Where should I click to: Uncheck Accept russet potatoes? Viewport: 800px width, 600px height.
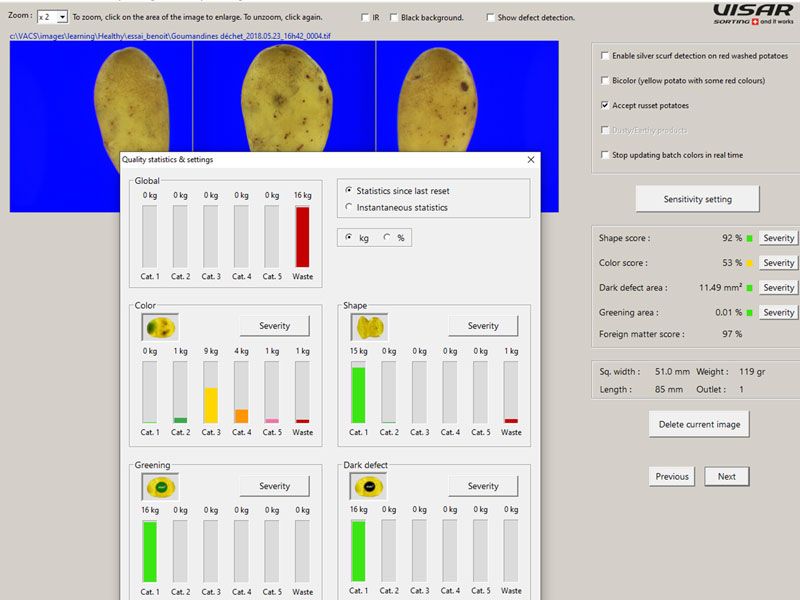click(x=605, y=105)
